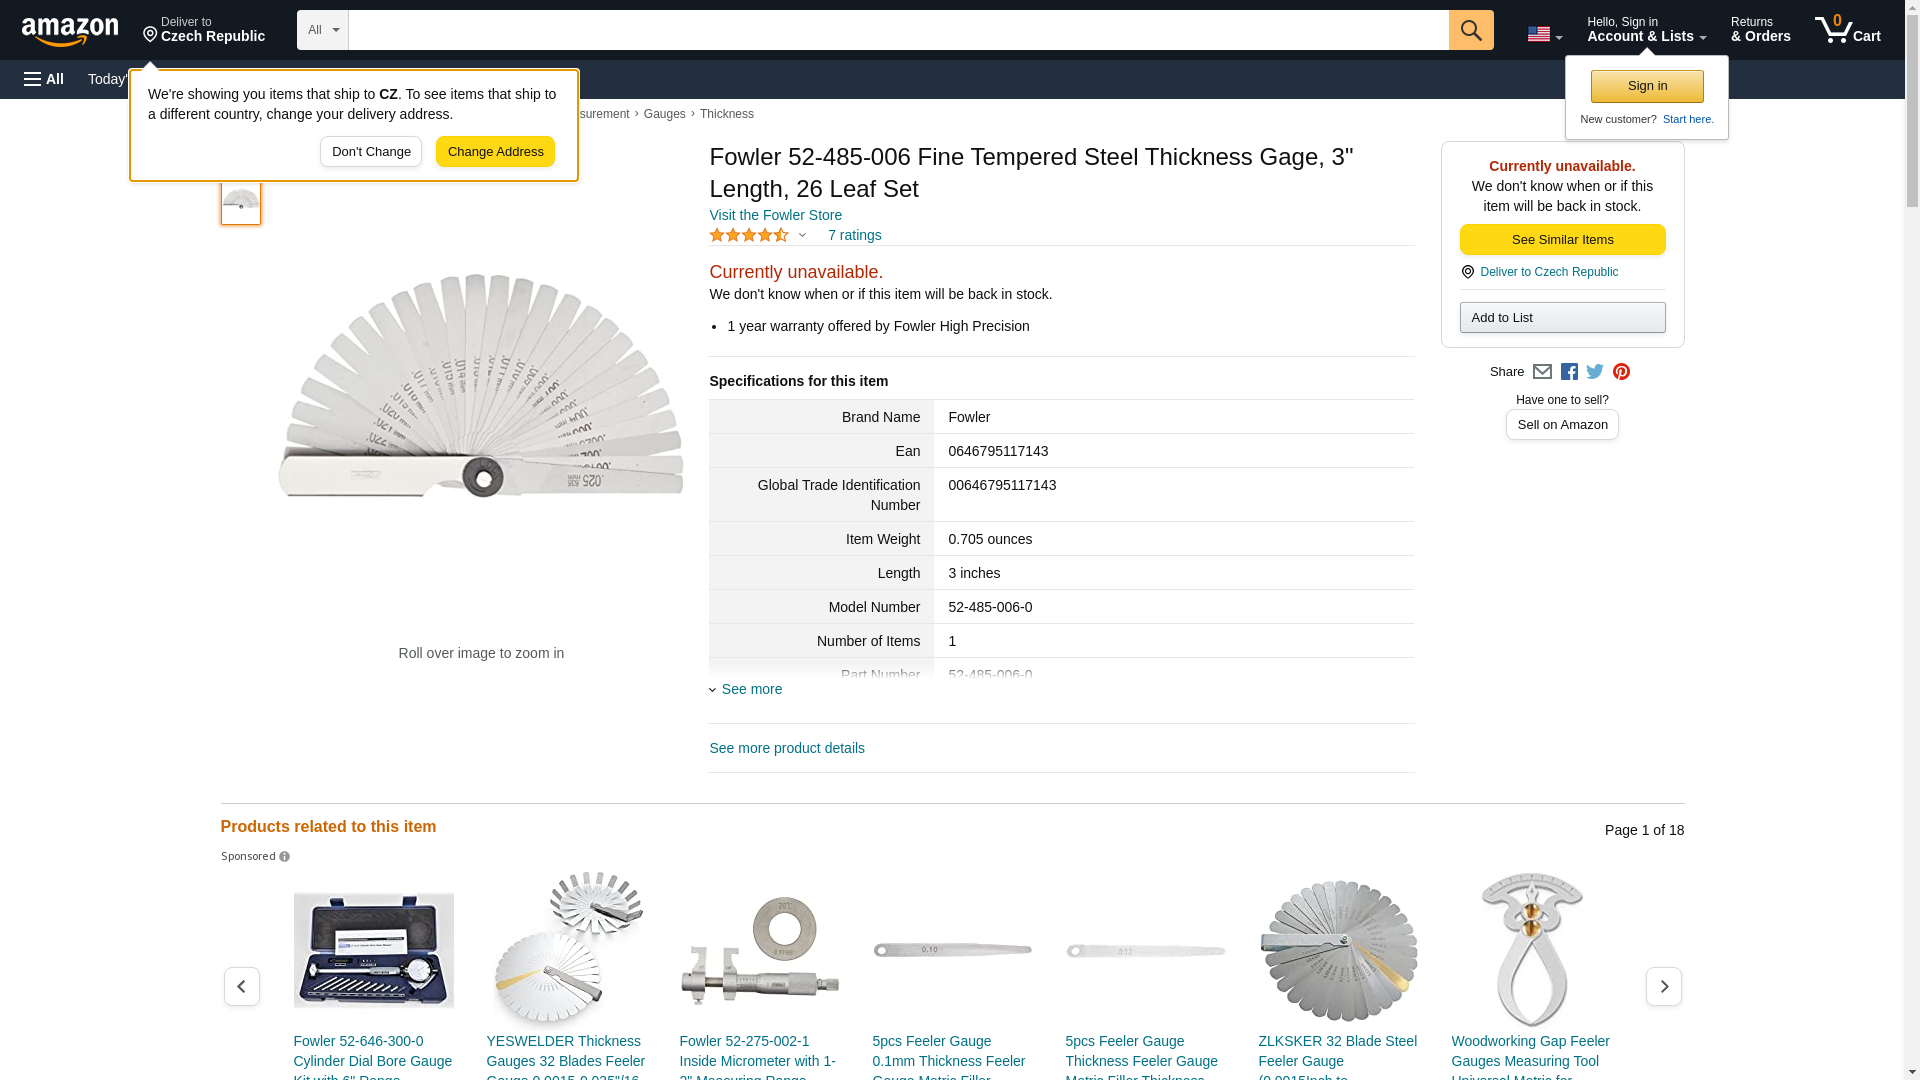This screenshot has height=1080, width=1920.
Task: Share product on Facebook
Action: click(1569, 372)
